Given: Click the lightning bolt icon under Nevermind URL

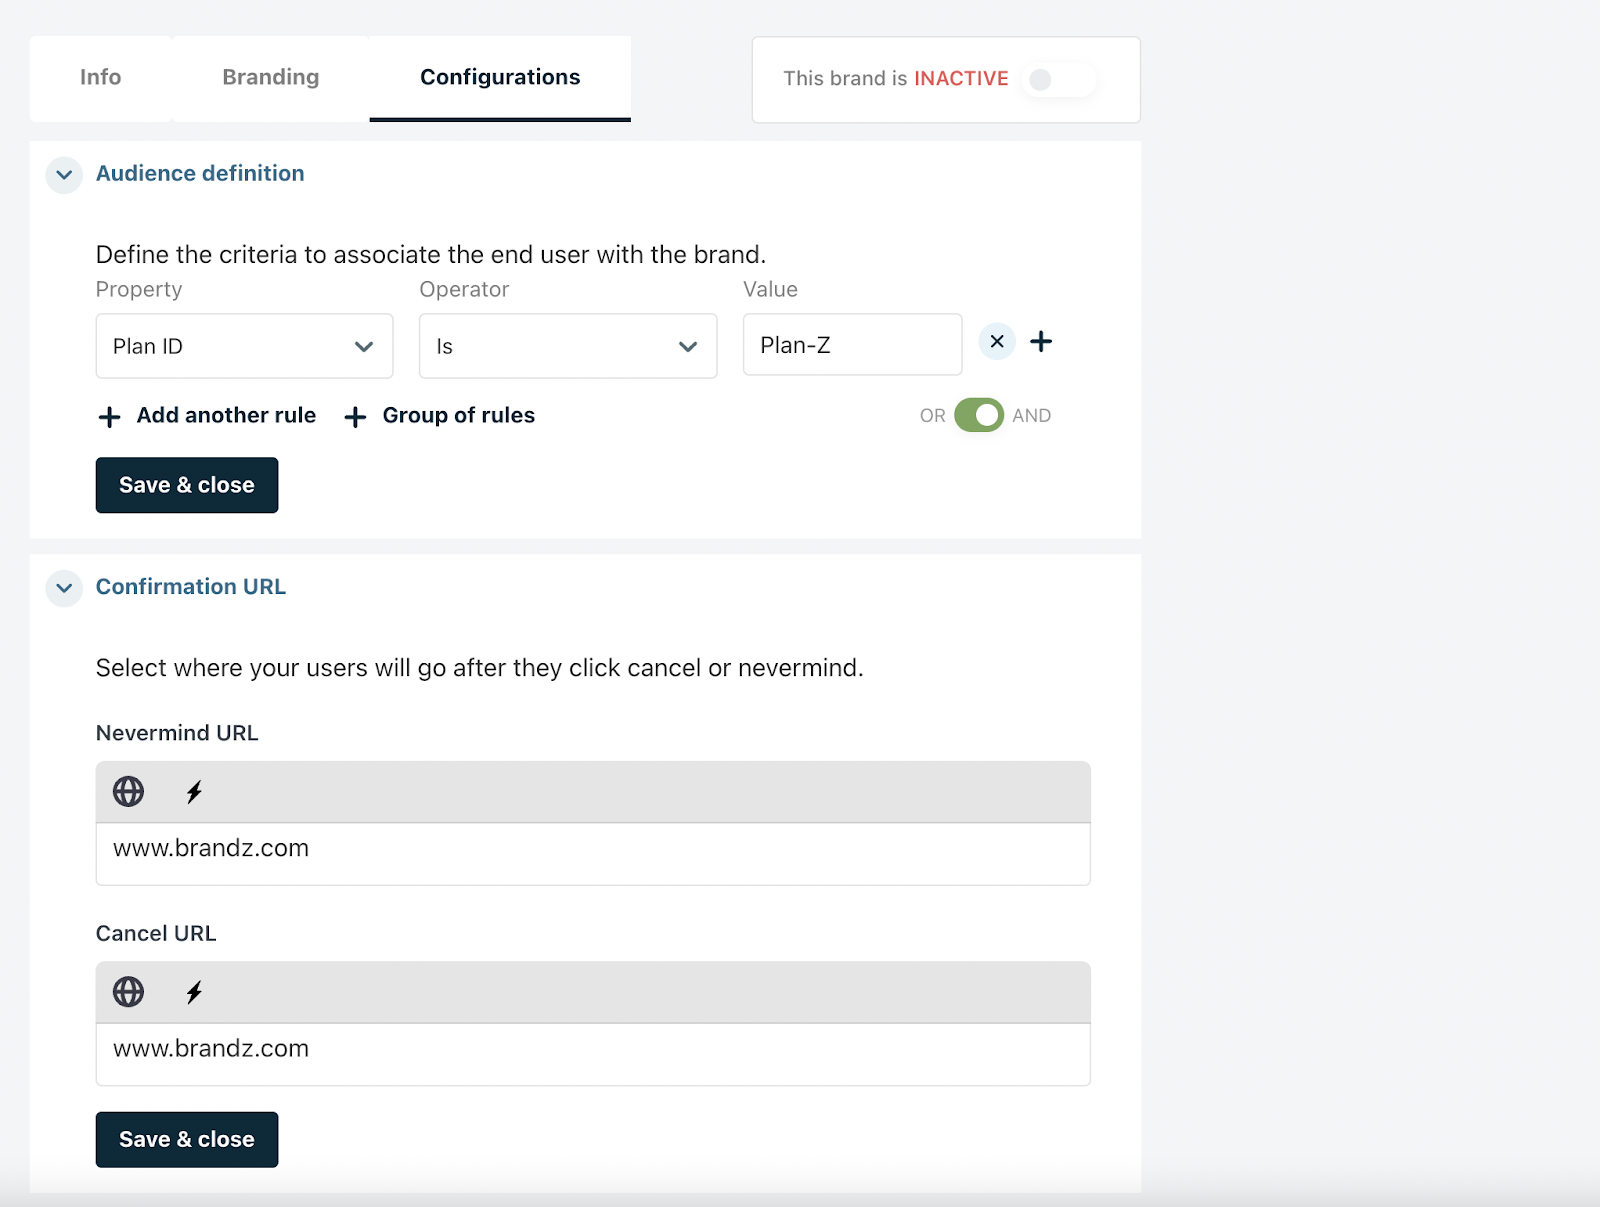Looking at the screenshot, I should (x=194, y=792).
